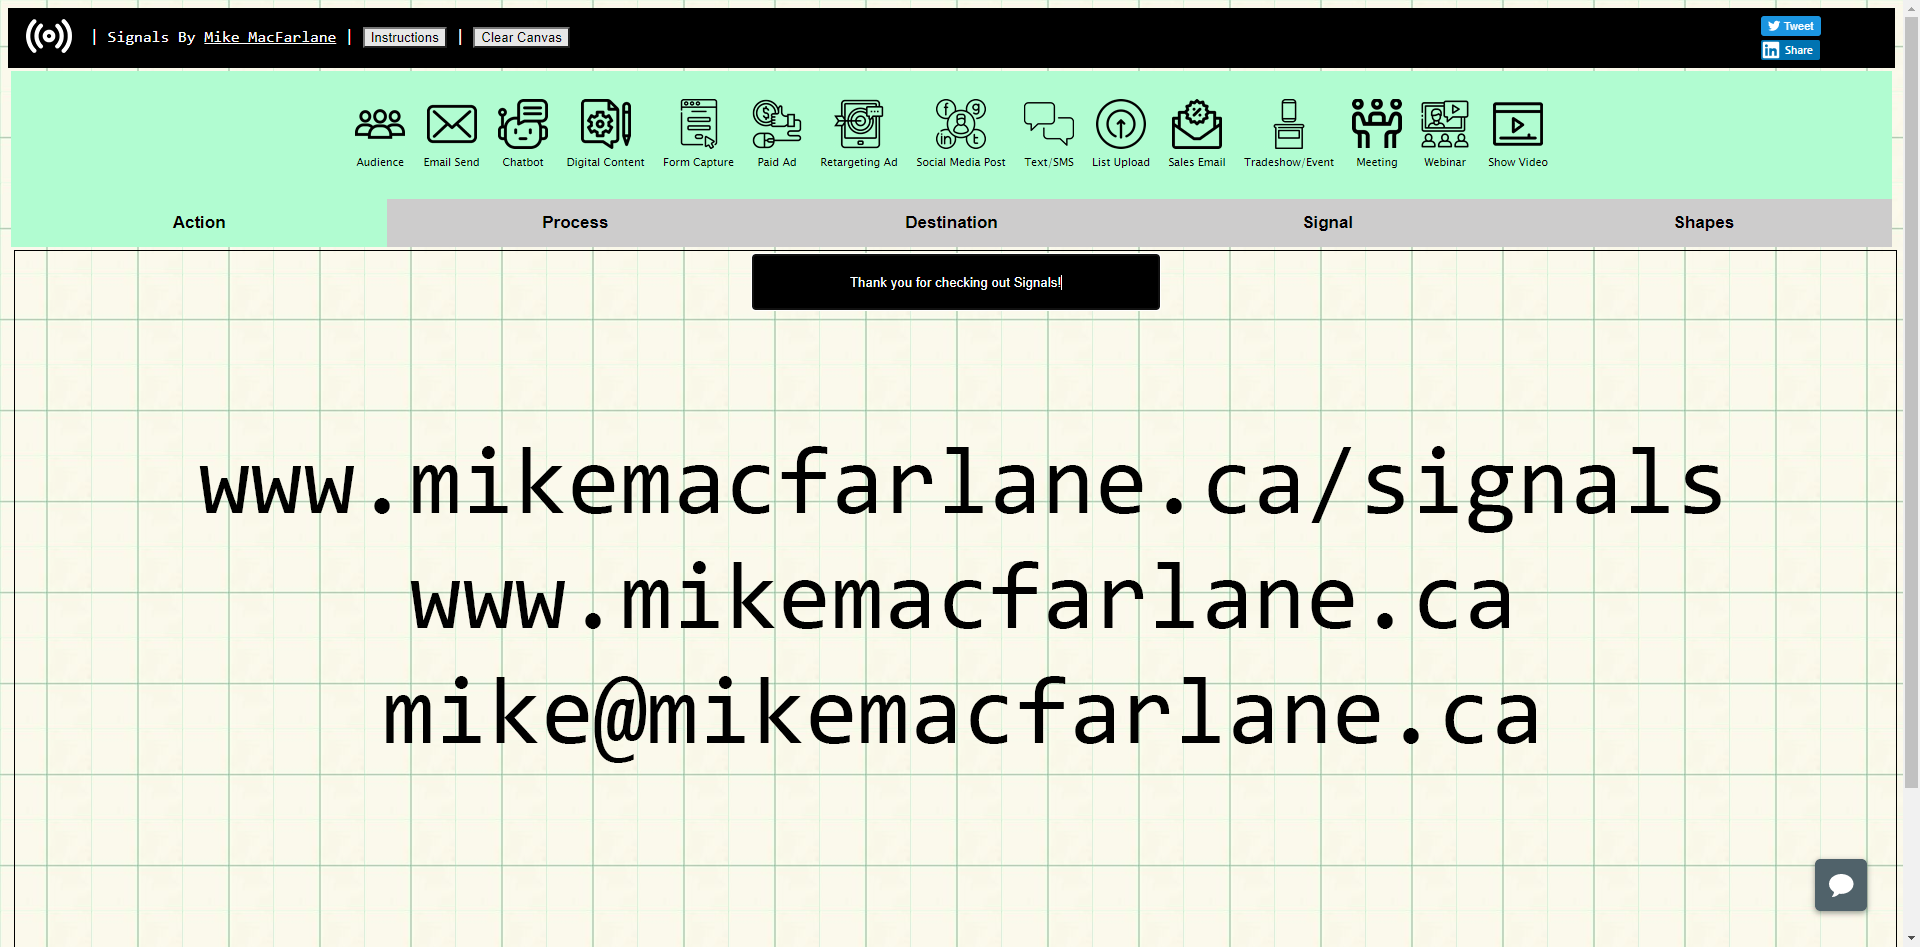This screenshot has height=947, width=1920.
Task: Open the Instructions button
Action: (x=405, y=37)
